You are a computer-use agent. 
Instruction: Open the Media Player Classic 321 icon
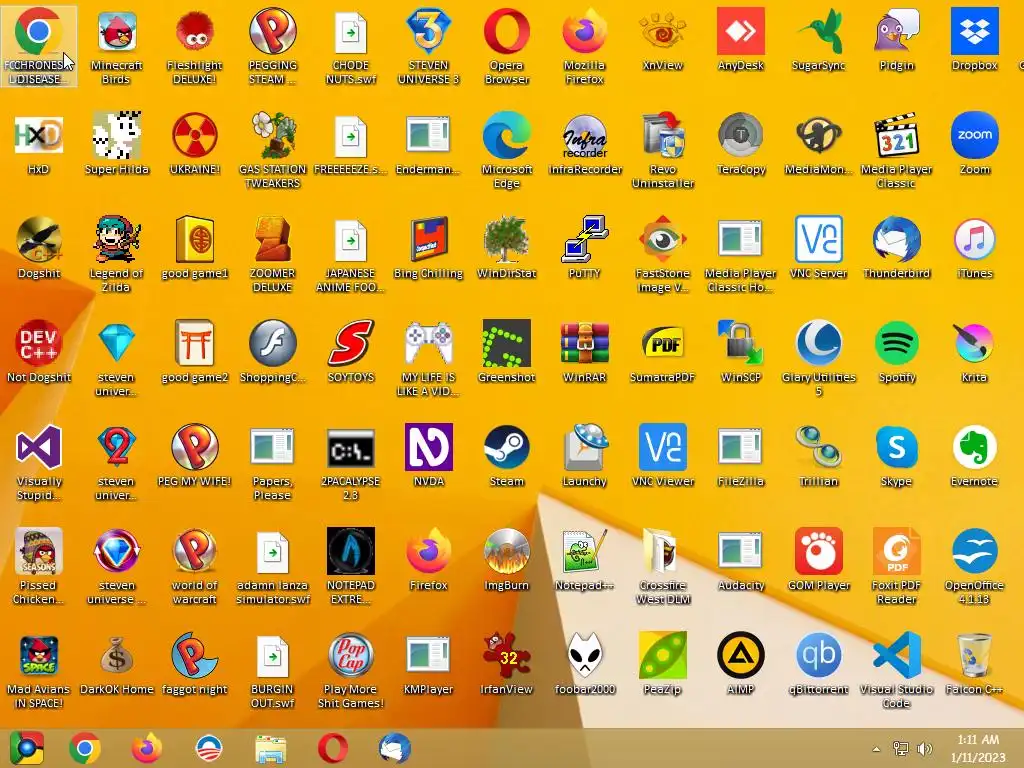click(896, 135)
